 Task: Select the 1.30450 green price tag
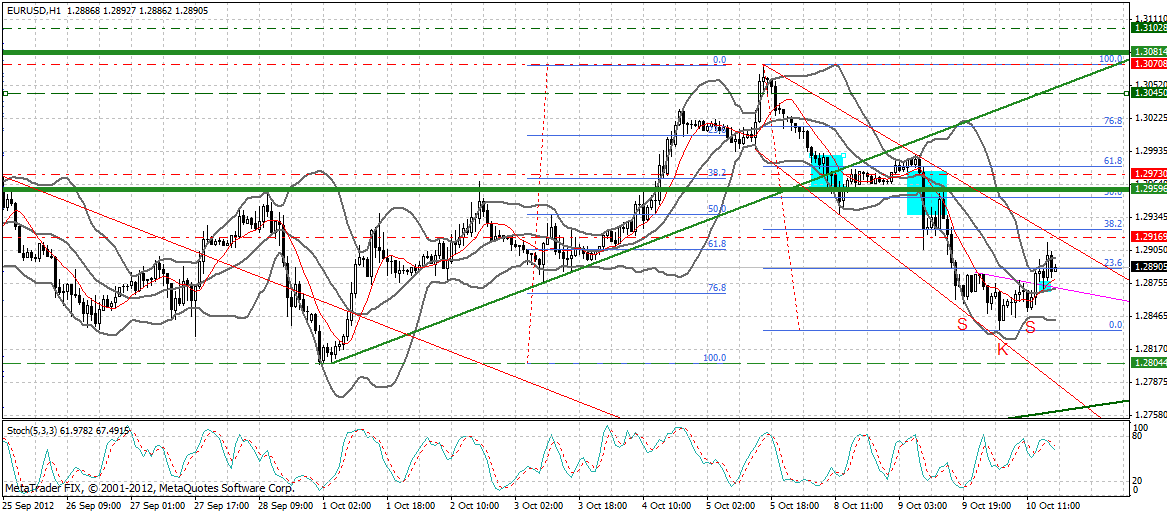tap(1148, 92)
